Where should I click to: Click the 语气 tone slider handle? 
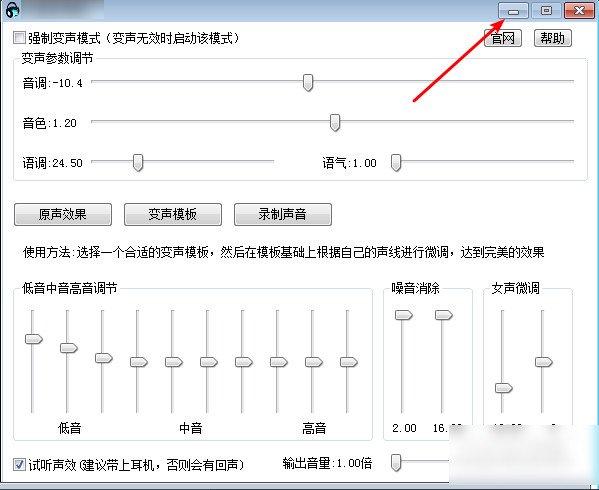tap(396, 163)
